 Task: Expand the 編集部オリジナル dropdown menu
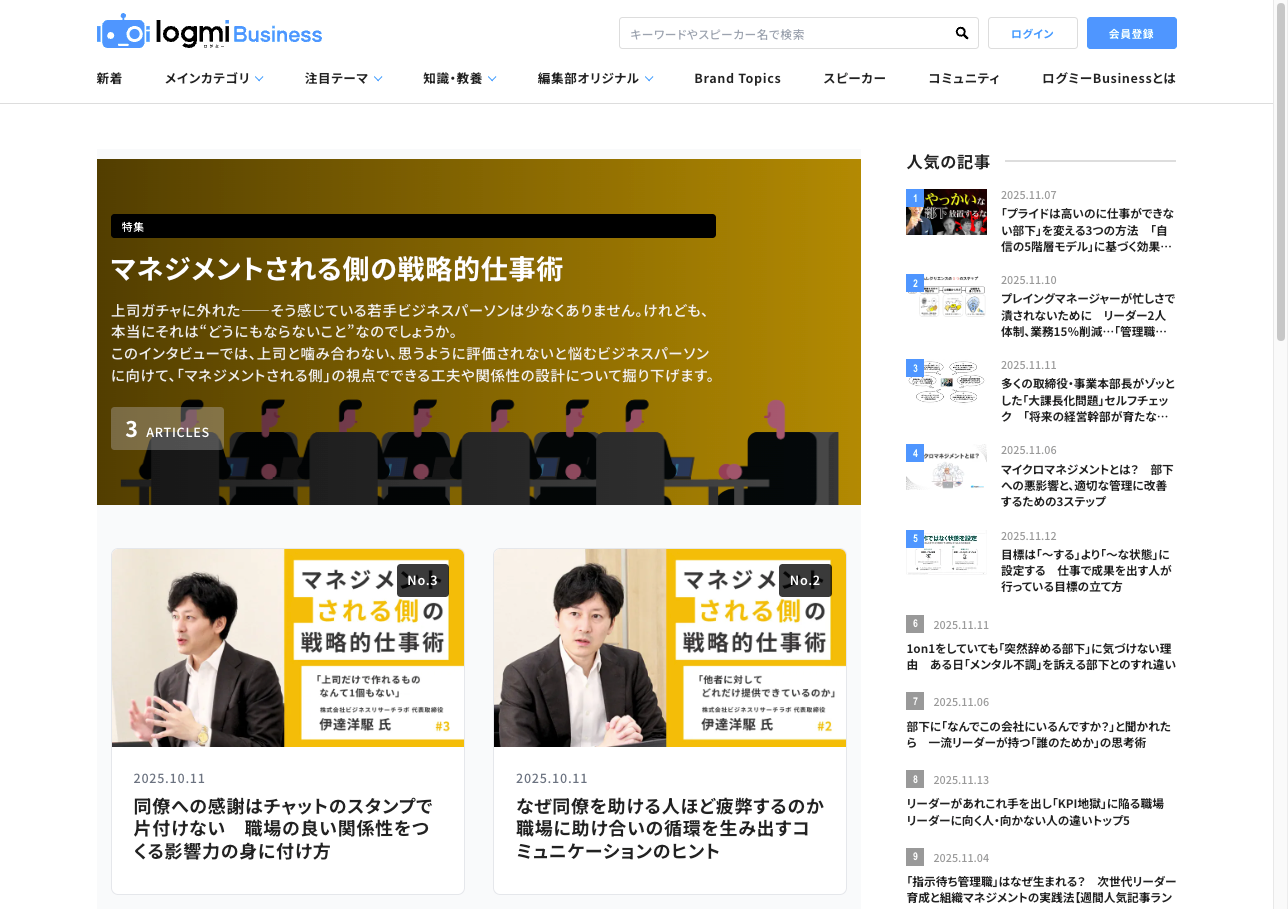[x=595, y=78]
